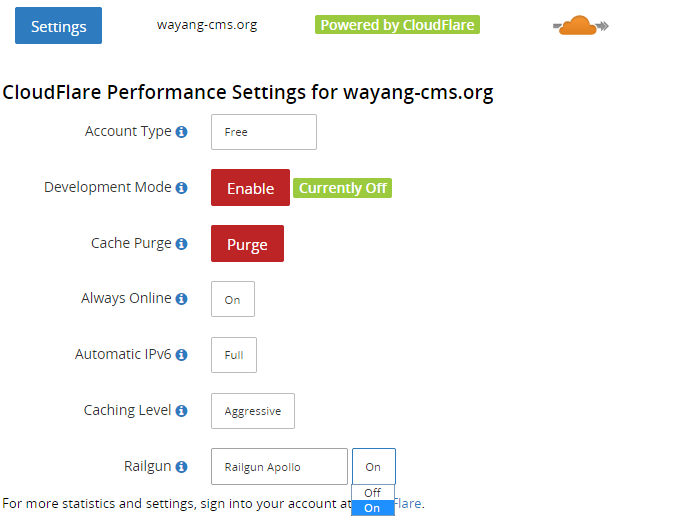Viewport: 699px width, 525px height.
Task: Click the info icon beside Development Mode
Action: pyautogui.click(x=181, y=188)
